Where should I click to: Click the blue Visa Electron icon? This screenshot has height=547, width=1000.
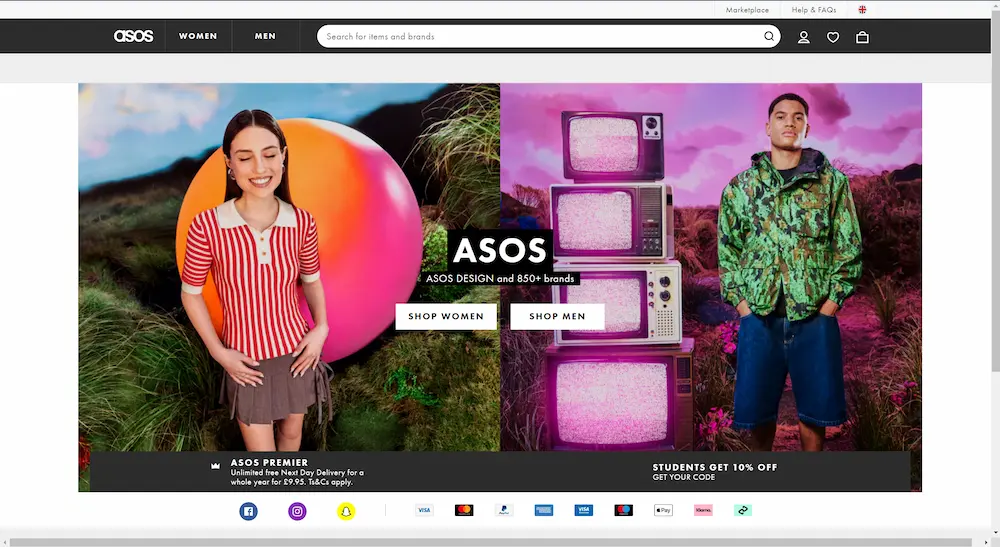[x=584, y=510]
